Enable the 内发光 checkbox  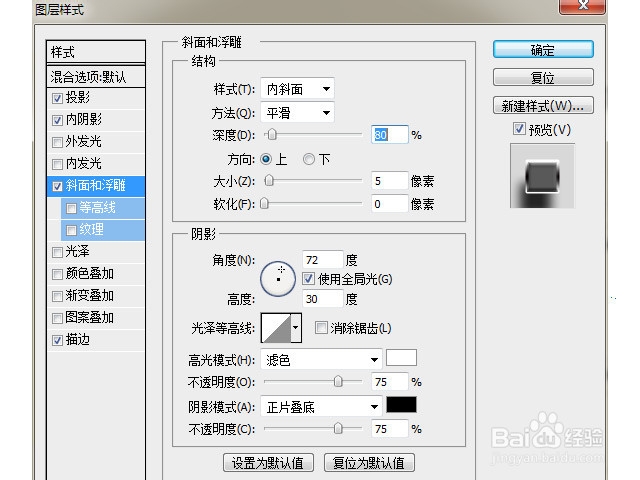pyautogui.click(x=57, y=164)
